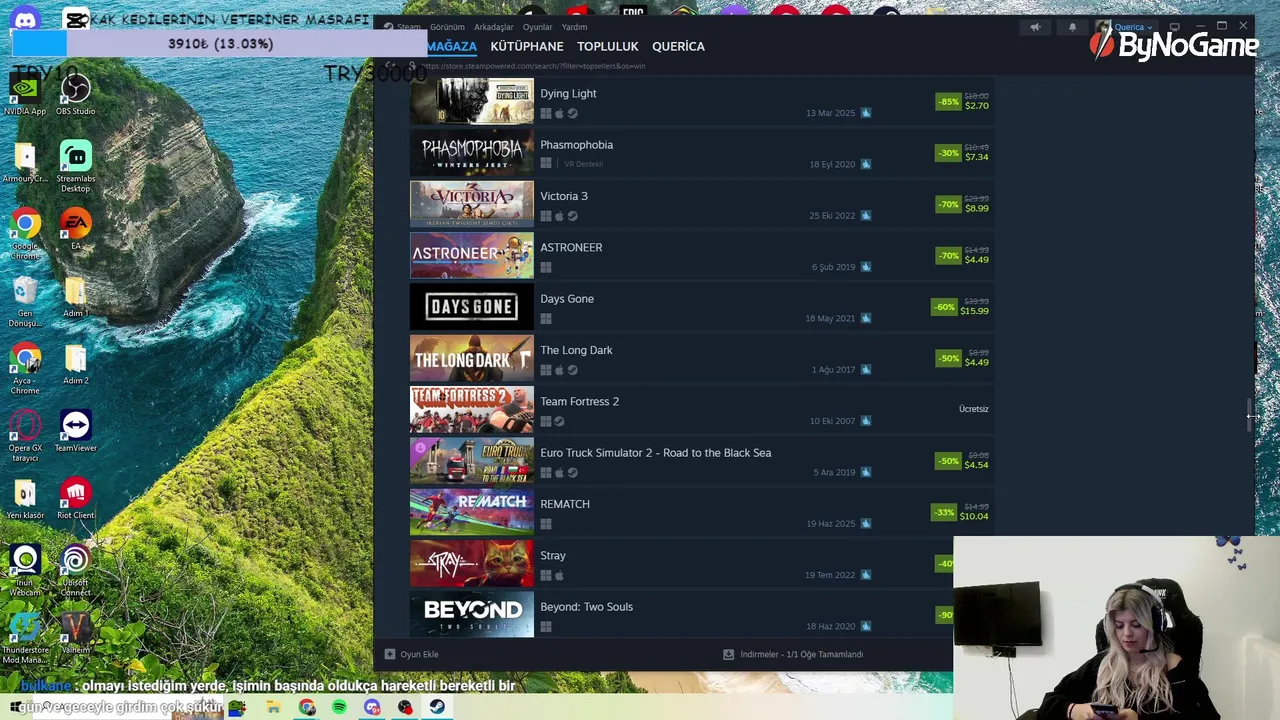Open the Arkadaşlar menu

pos(494,27)
